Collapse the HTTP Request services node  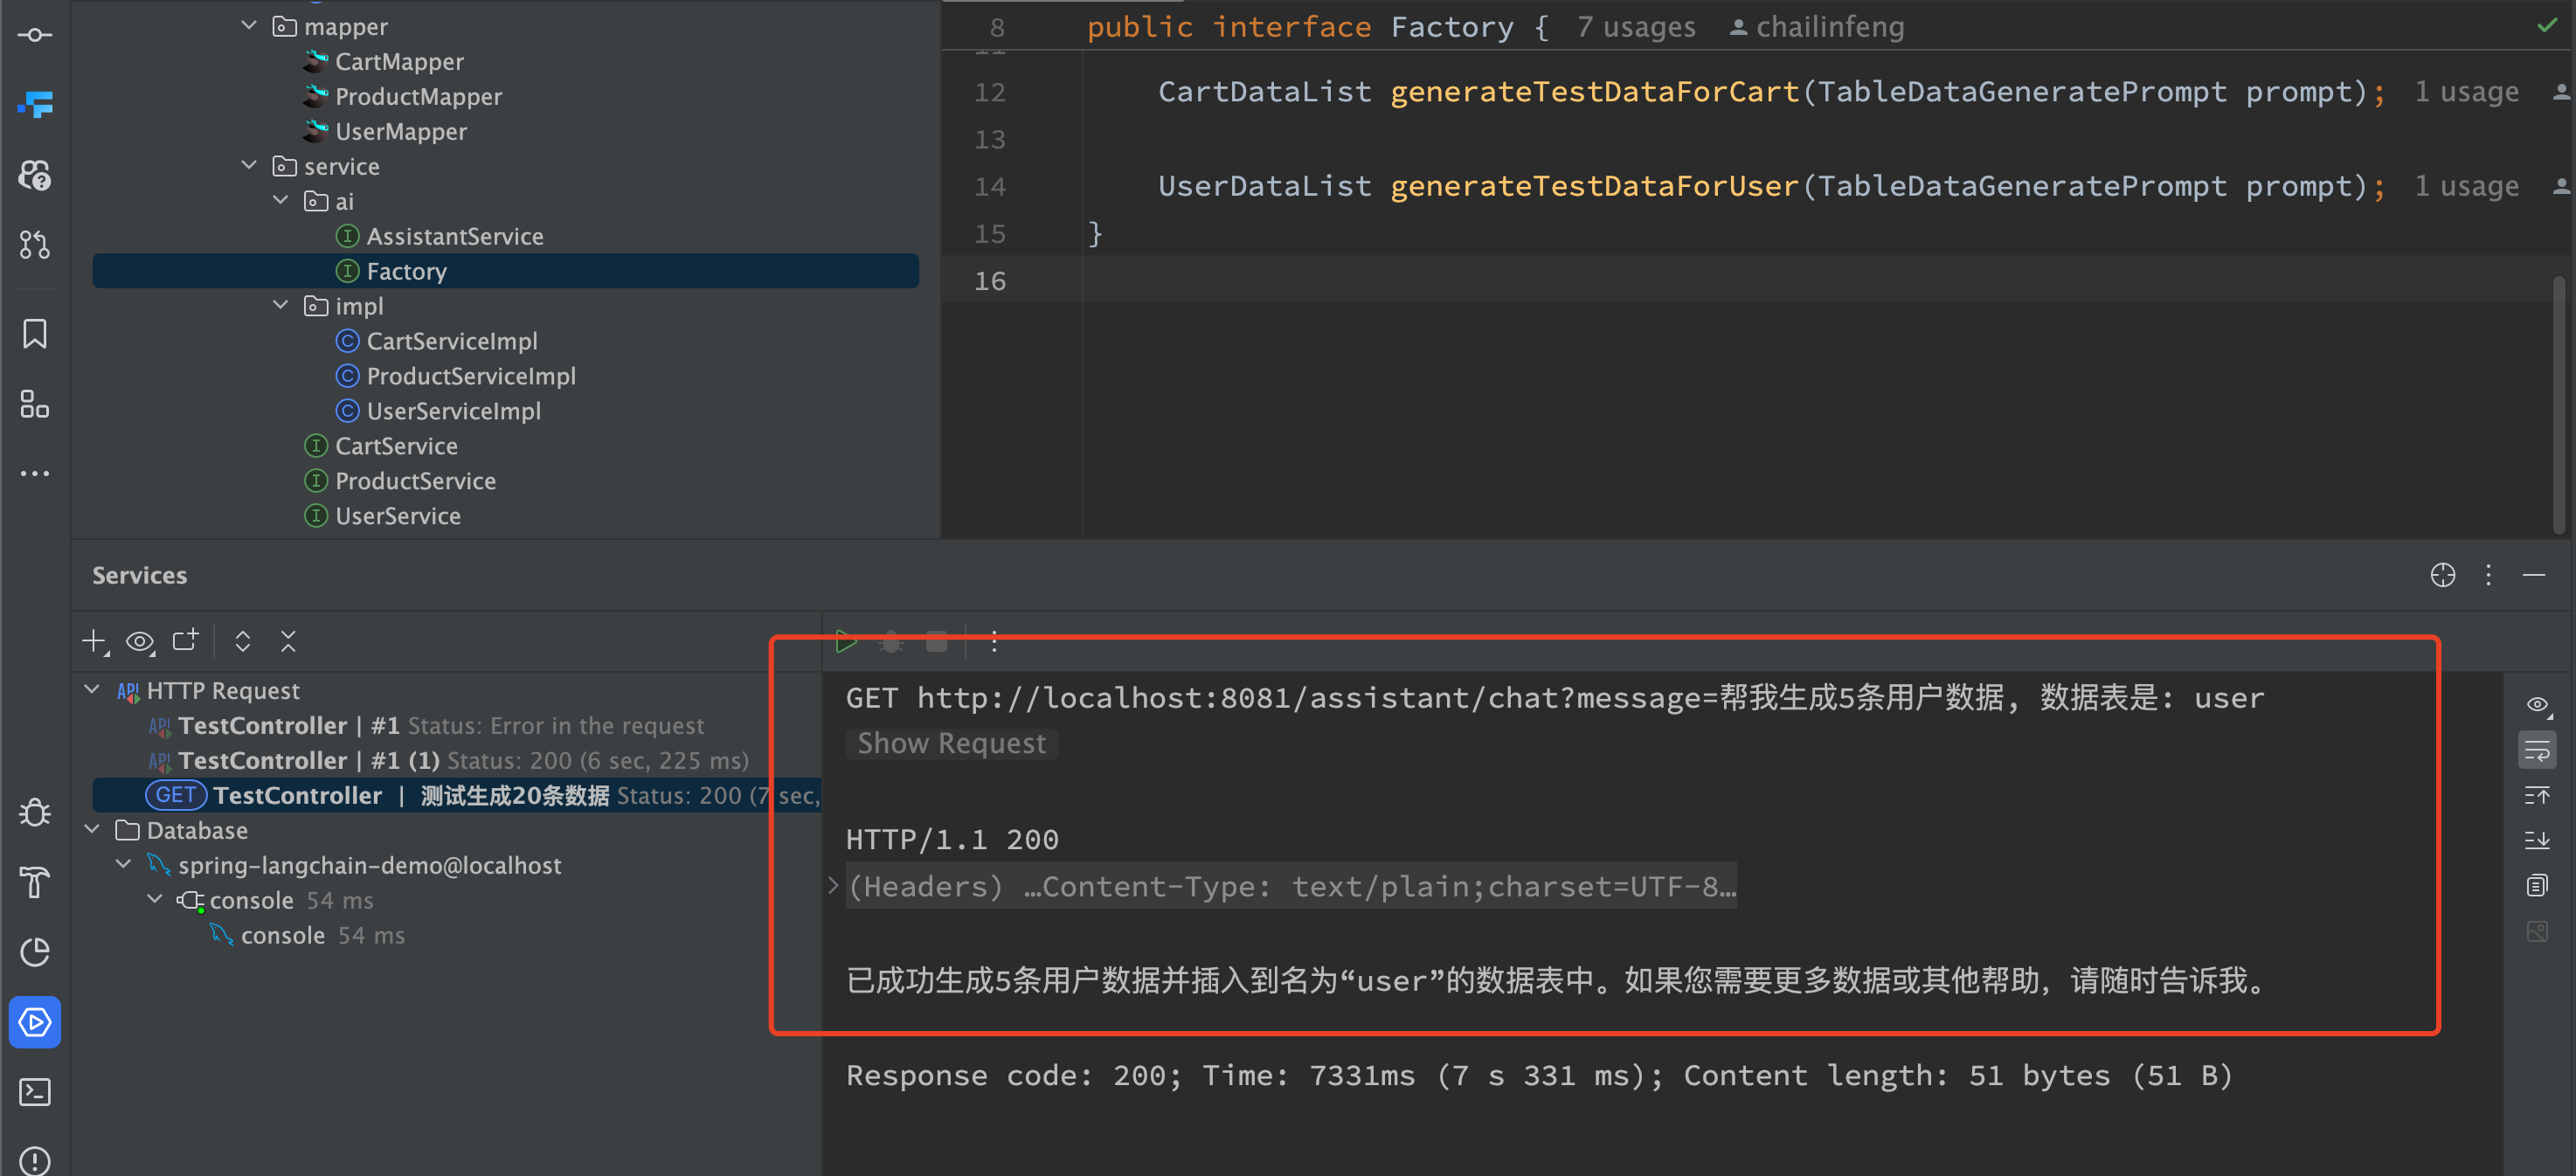pos(92,690)
